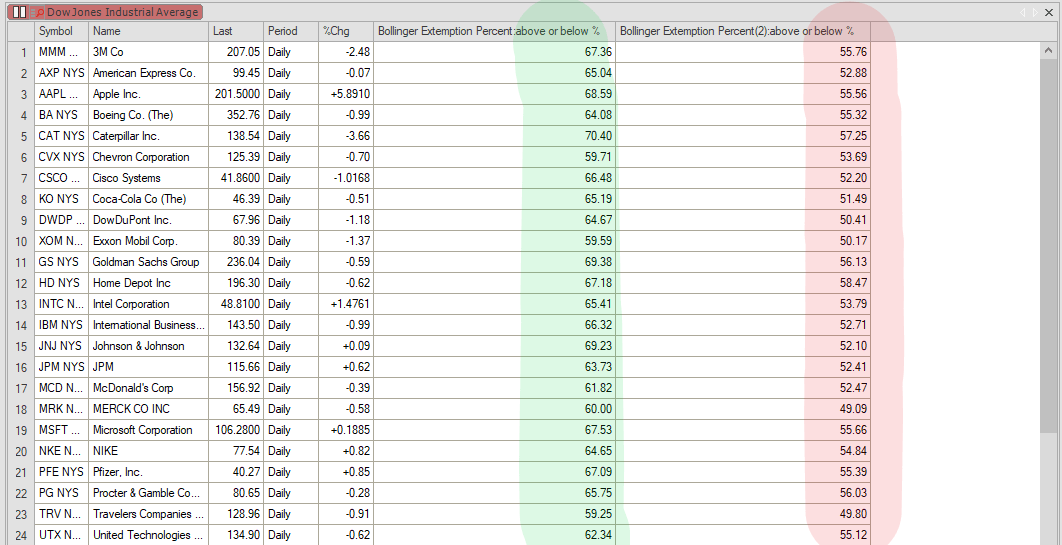Viewport: 1062px width, 545px height.
Task: Click the DowDuPont Inc. name cell
Action: tap(148, 220)
